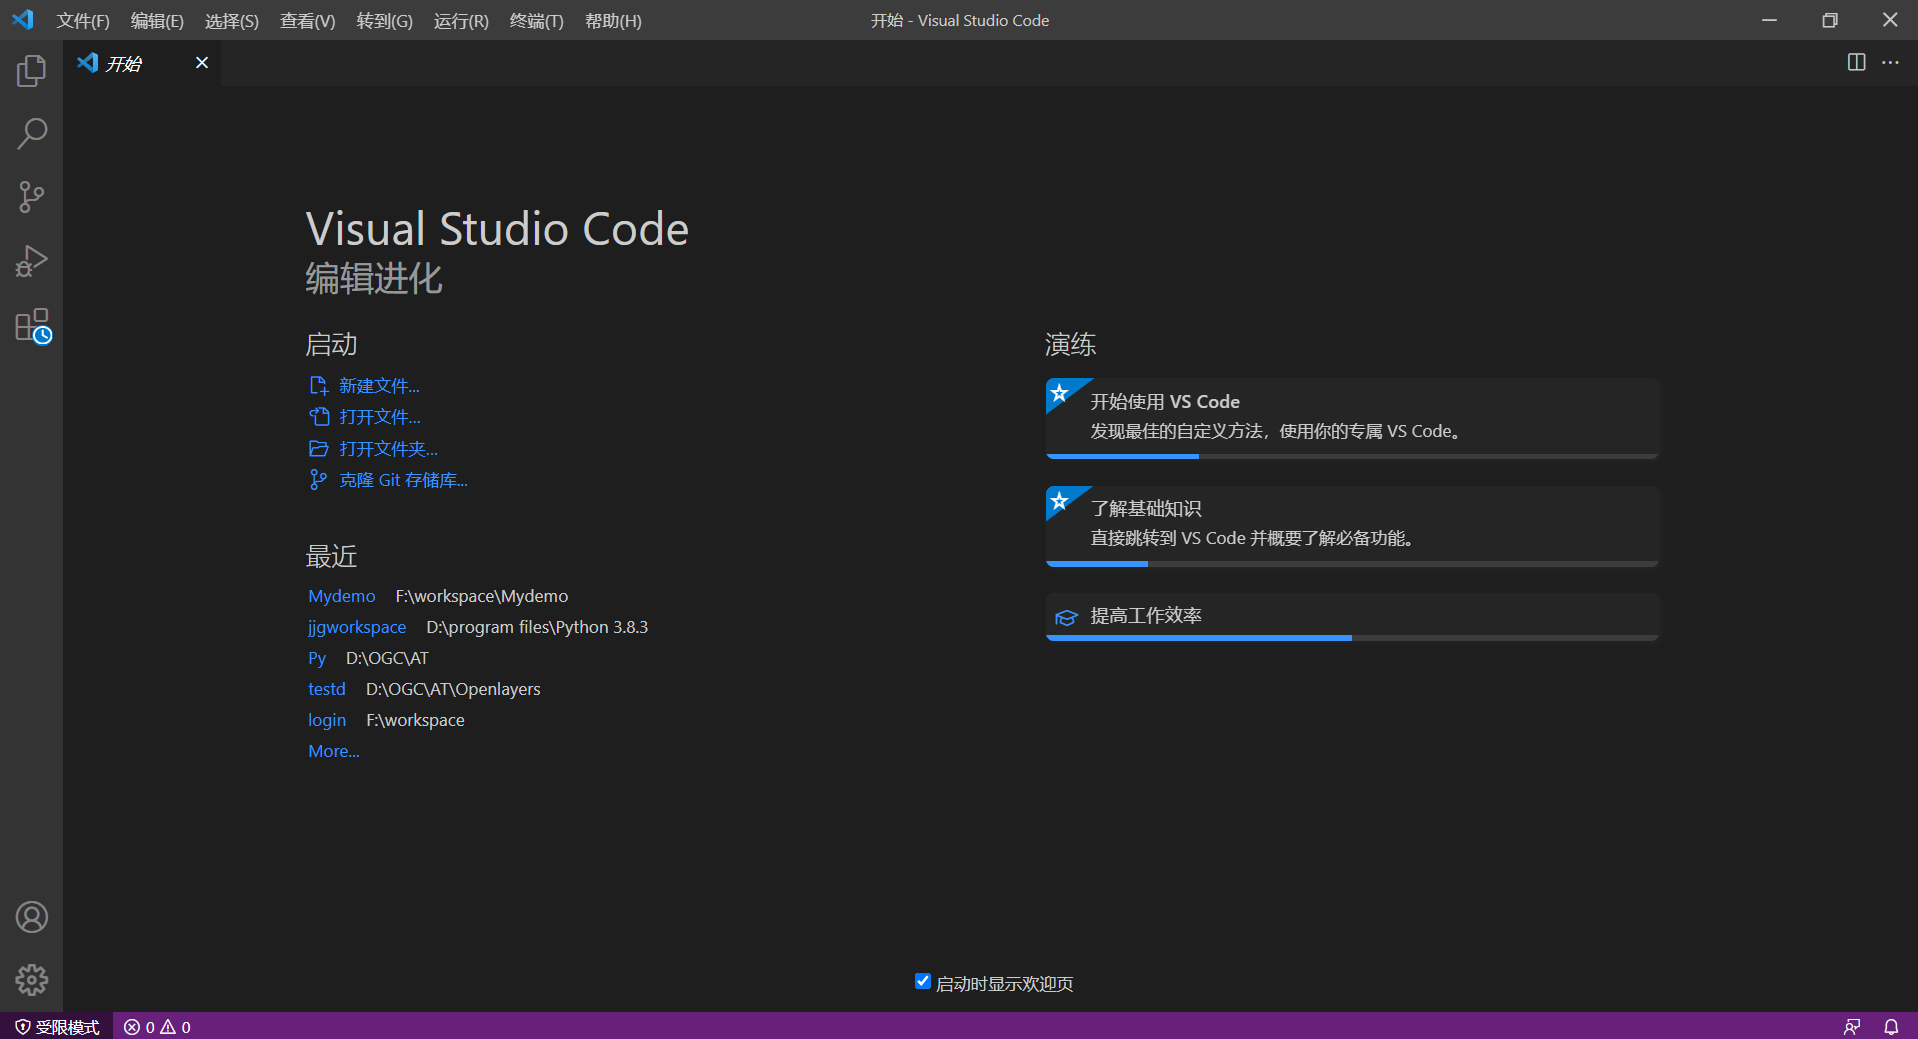Open the Manage gear icon
Screen dimensions: 1918x1039
pos(31,980)
